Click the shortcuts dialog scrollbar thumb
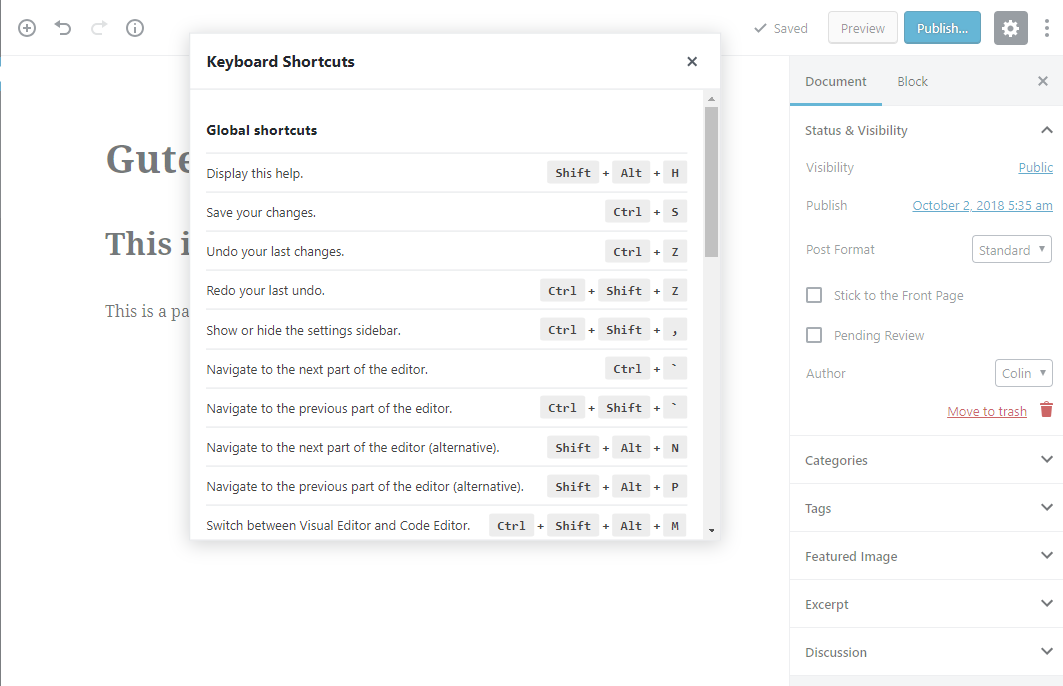Screen dimensions: 1063x686 click(711, 180)
